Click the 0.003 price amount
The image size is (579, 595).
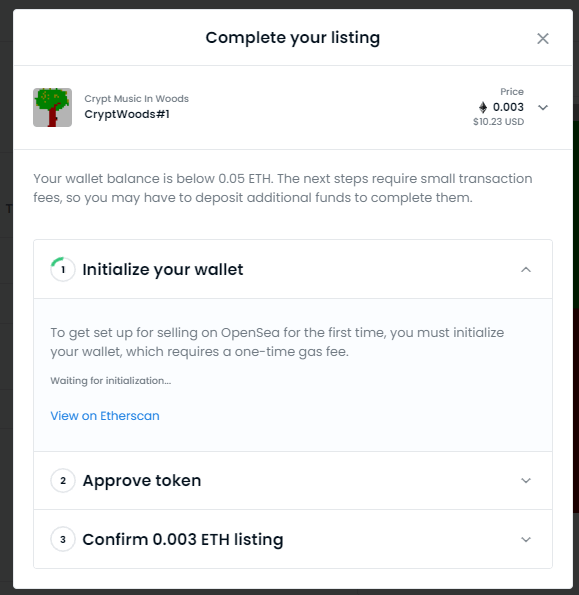(508, 107)
